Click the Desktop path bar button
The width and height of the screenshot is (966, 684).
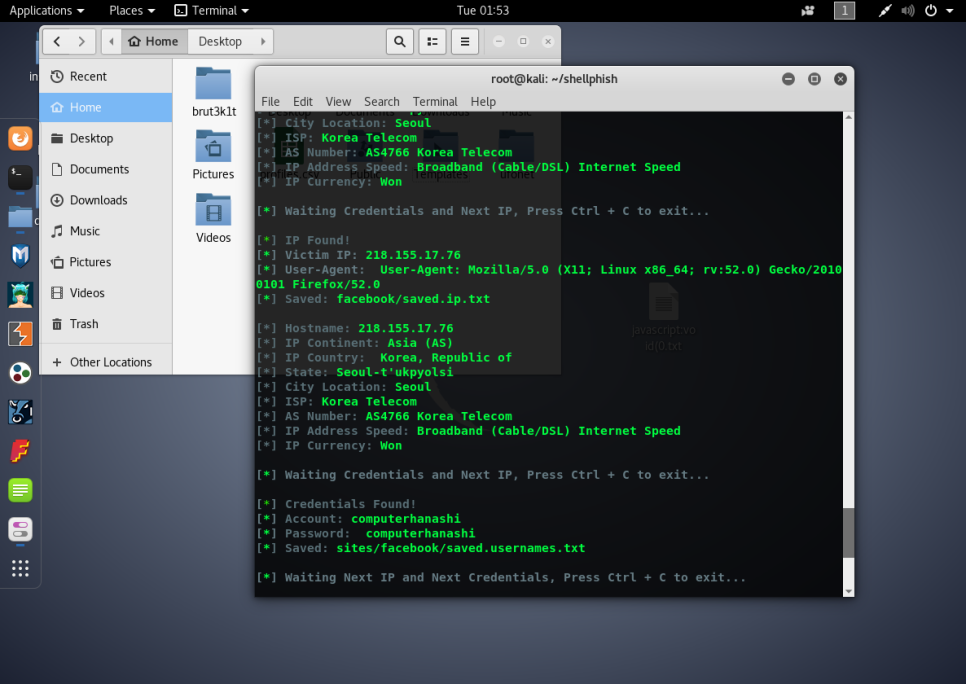pyautogui.click(x=220, y=41)
